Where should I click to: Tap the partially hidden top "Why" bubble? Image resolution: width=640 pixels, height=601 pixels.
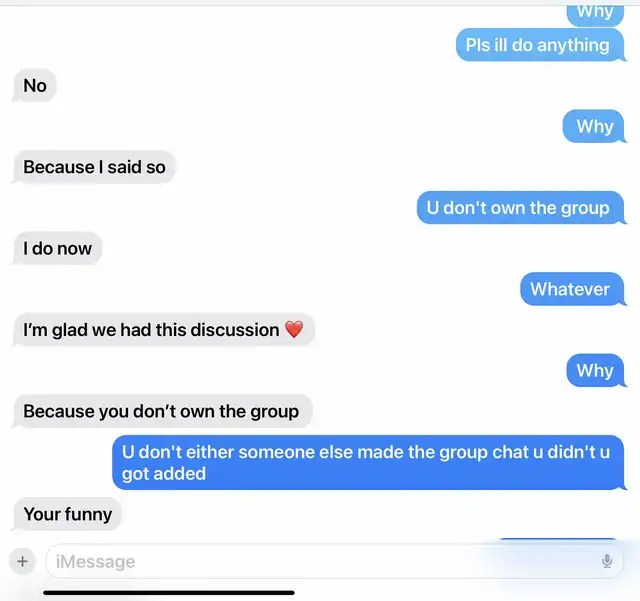point(595,15)
